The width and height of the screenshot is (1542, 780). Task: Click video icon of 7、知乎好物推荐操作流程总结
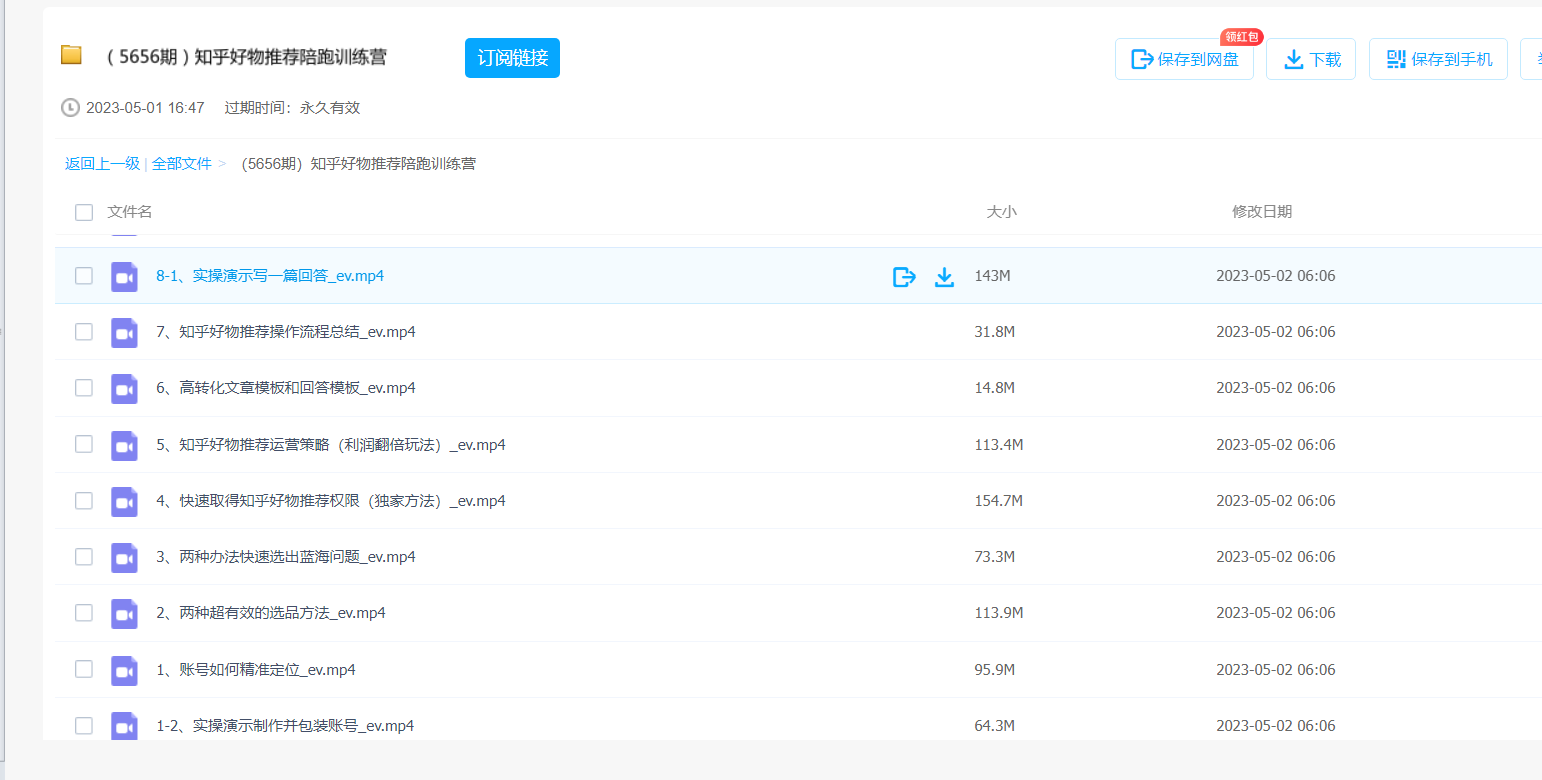124,333
